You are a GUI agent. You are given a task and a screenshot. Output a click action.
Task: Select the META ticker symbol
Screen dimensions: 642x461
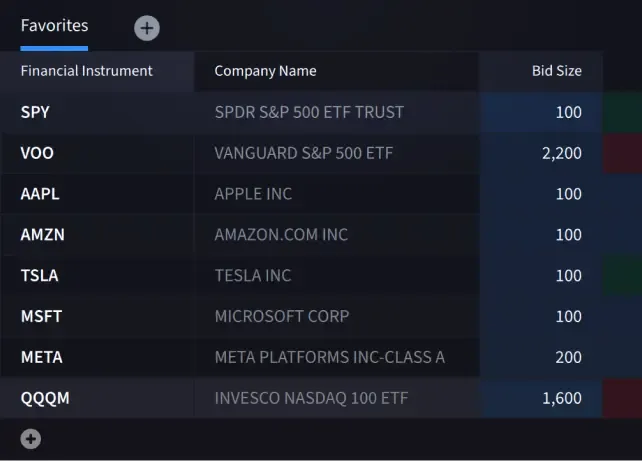41,357
